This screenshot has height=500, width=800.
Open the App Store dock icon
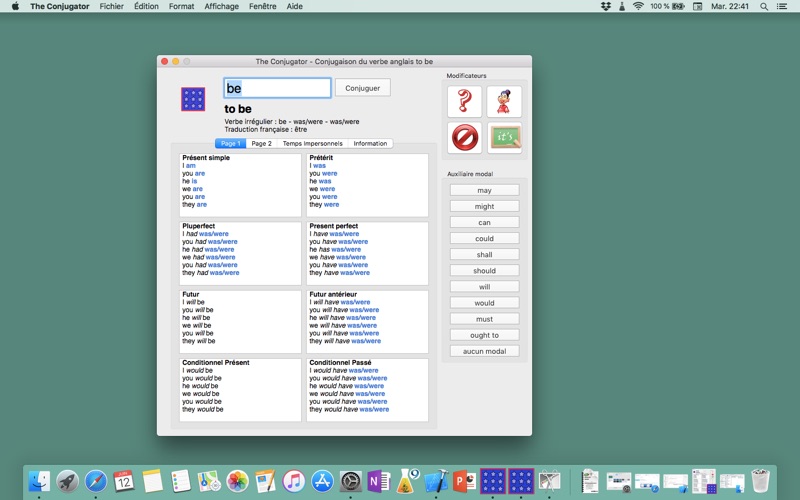tap(322, 481)
